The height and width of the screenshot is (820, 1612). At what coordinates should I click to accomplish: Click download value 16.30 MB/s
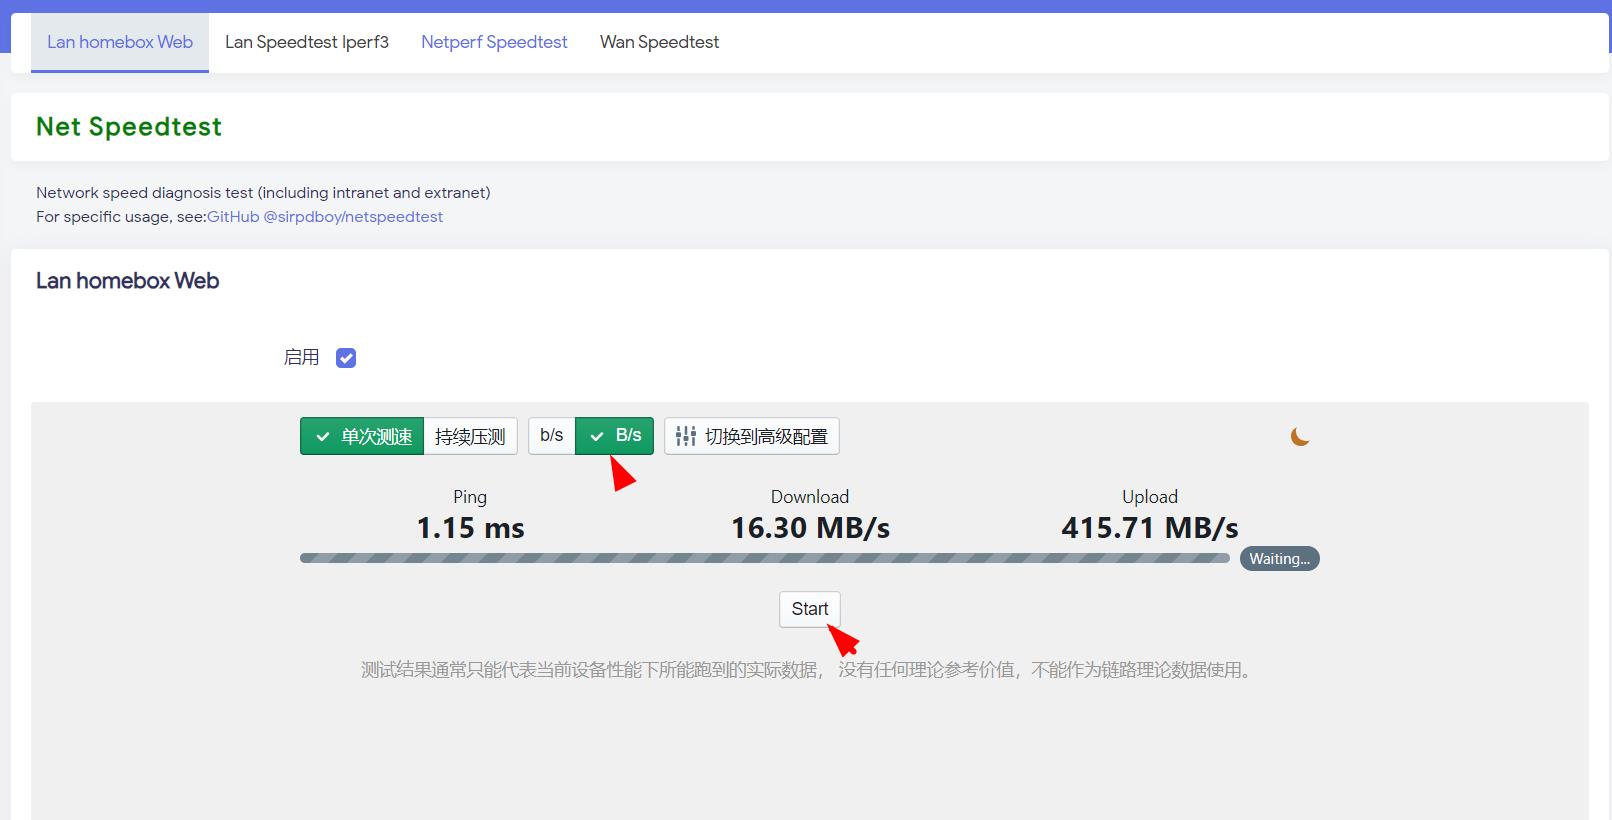tap(810, 528)
